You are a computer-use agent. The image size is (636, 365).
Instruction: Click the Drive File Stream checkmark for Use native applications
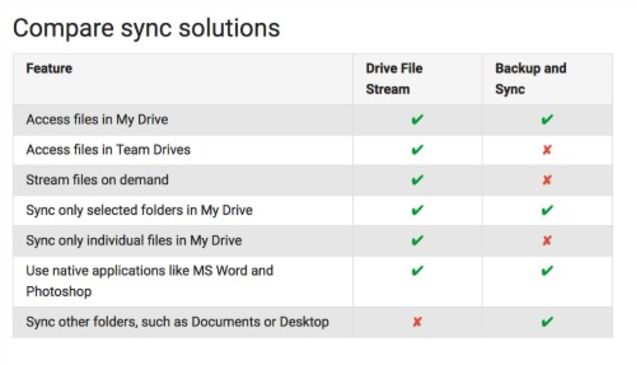[x=417, y=271]
